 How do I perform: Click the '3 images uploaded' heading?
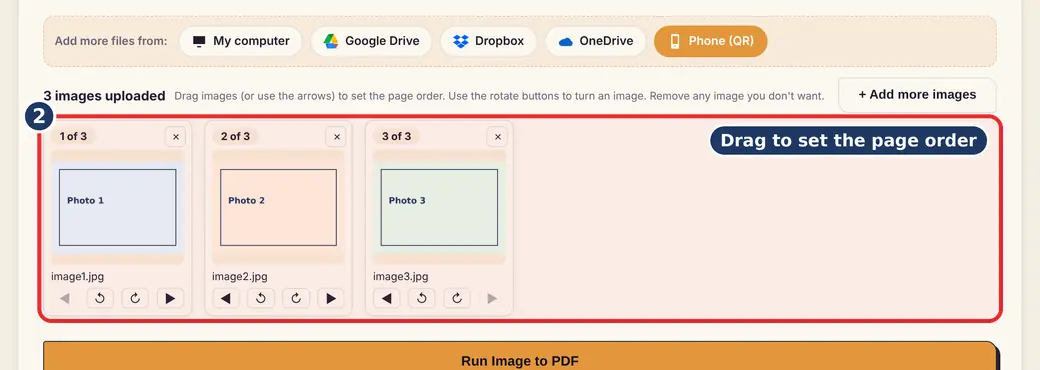(x=104, y=96)
